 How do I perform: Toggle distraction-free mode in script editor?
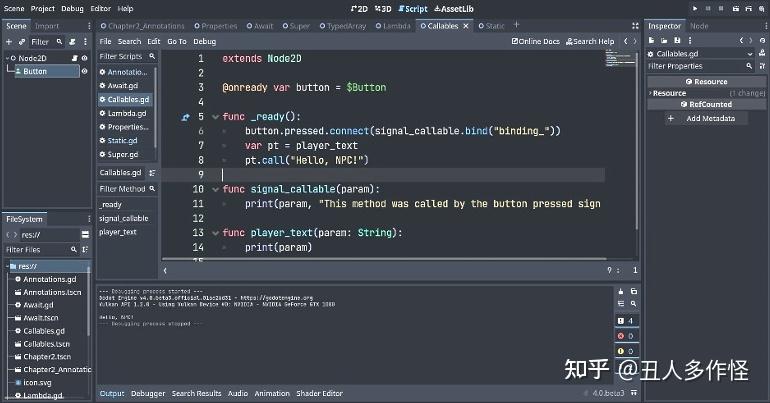[x=635, y=26]
